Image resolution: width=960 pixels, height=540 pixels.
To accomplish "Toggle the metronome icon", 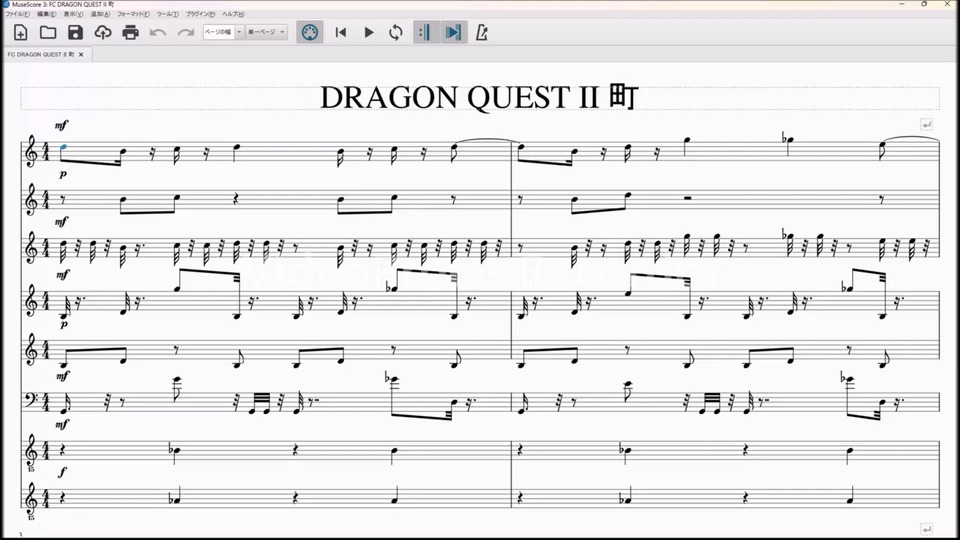I will (x=482, y=32).
